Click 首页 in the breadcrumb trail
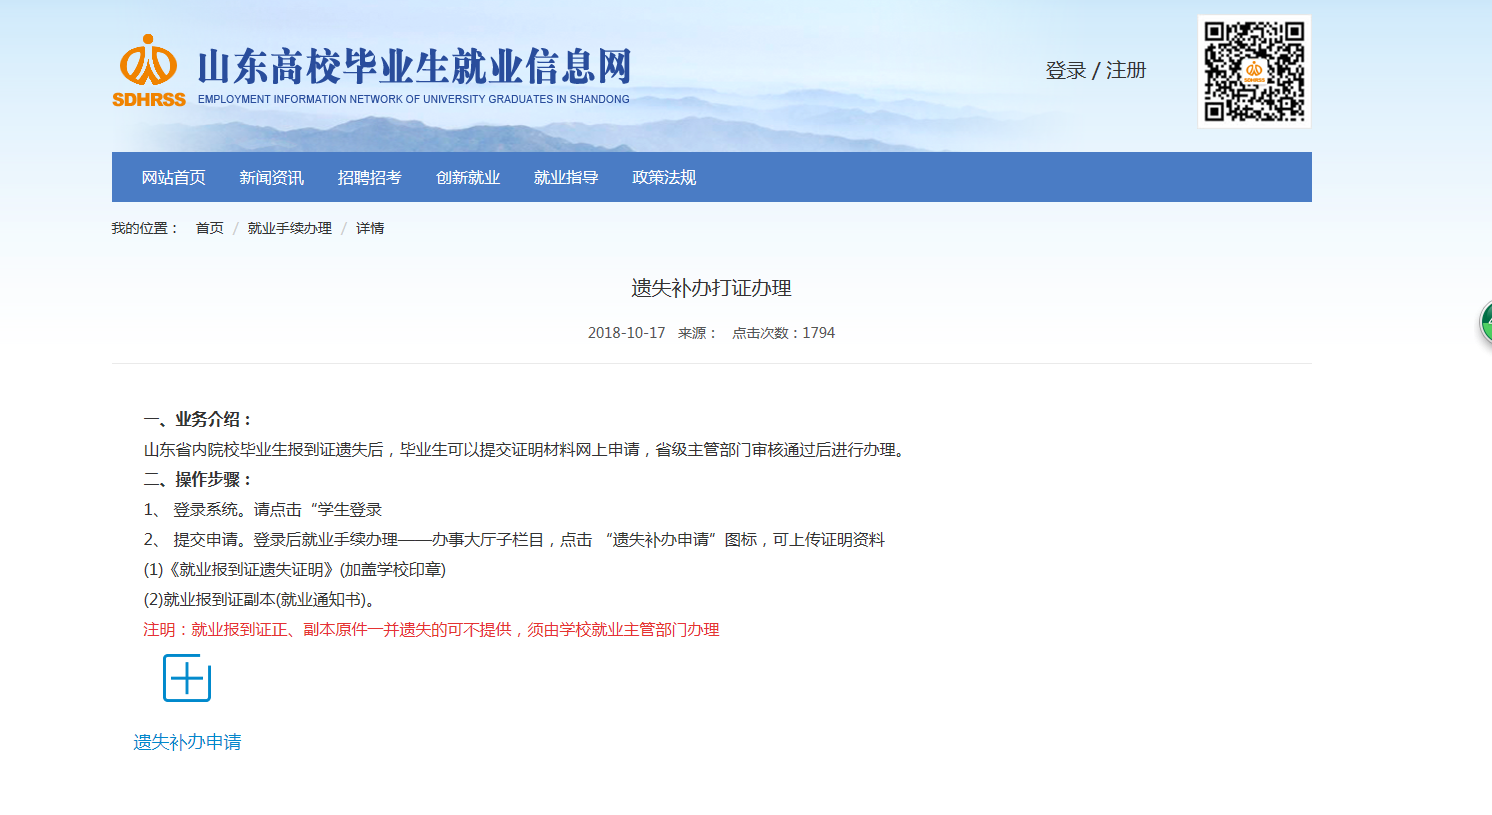 (x=209, y=229)
